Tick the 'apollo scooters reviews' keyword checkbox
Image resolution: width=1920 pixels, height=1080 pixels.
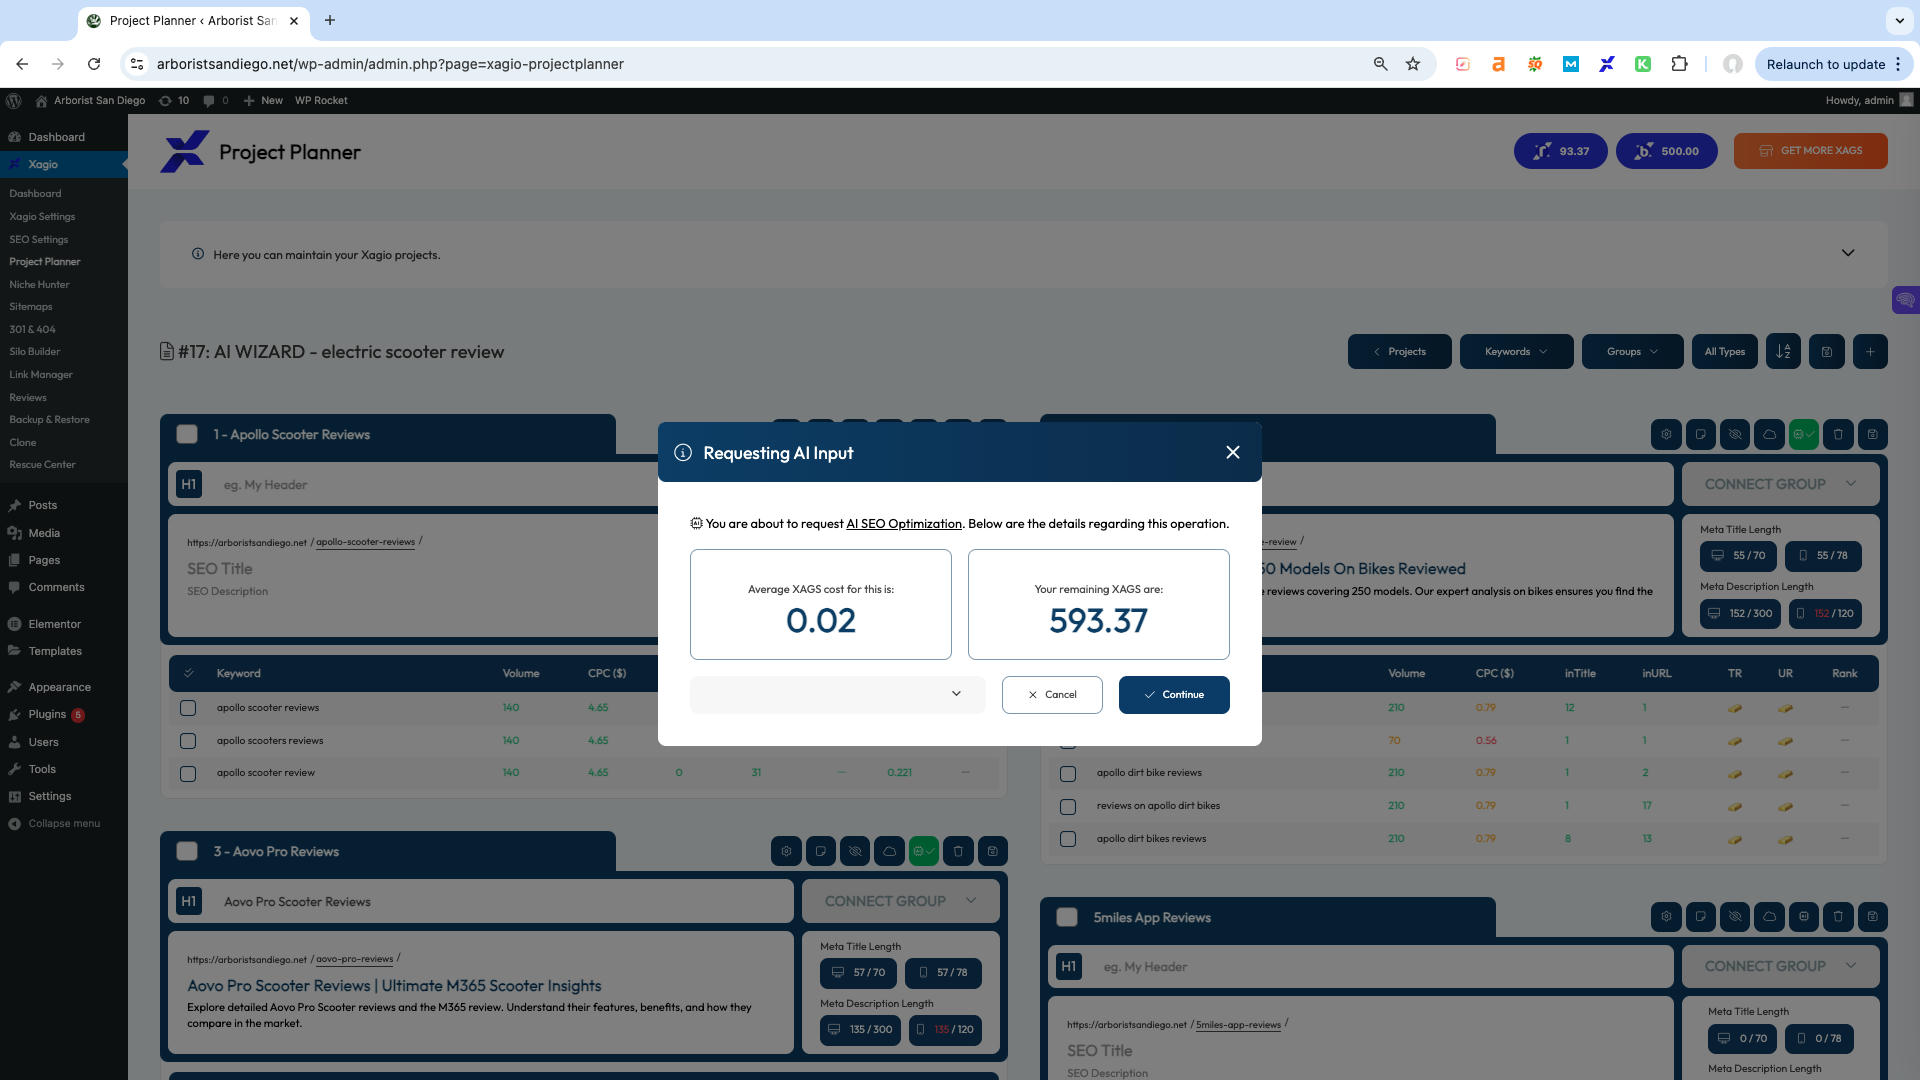coord(188,741)
